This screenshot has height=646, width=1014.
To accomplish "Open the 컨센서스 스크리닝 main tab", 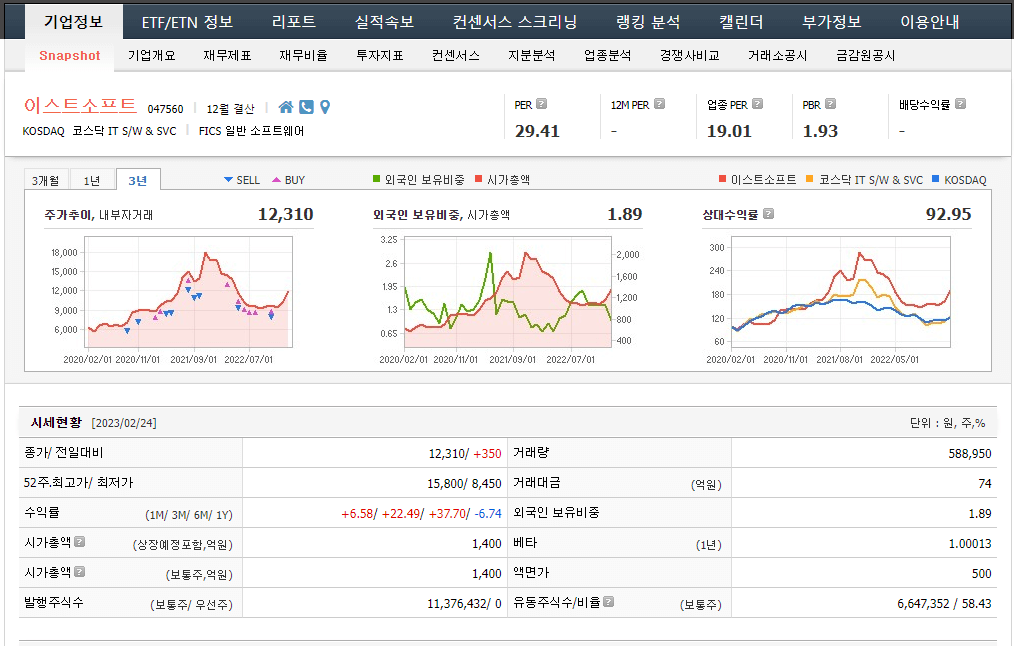I will (x=515, y=22).
